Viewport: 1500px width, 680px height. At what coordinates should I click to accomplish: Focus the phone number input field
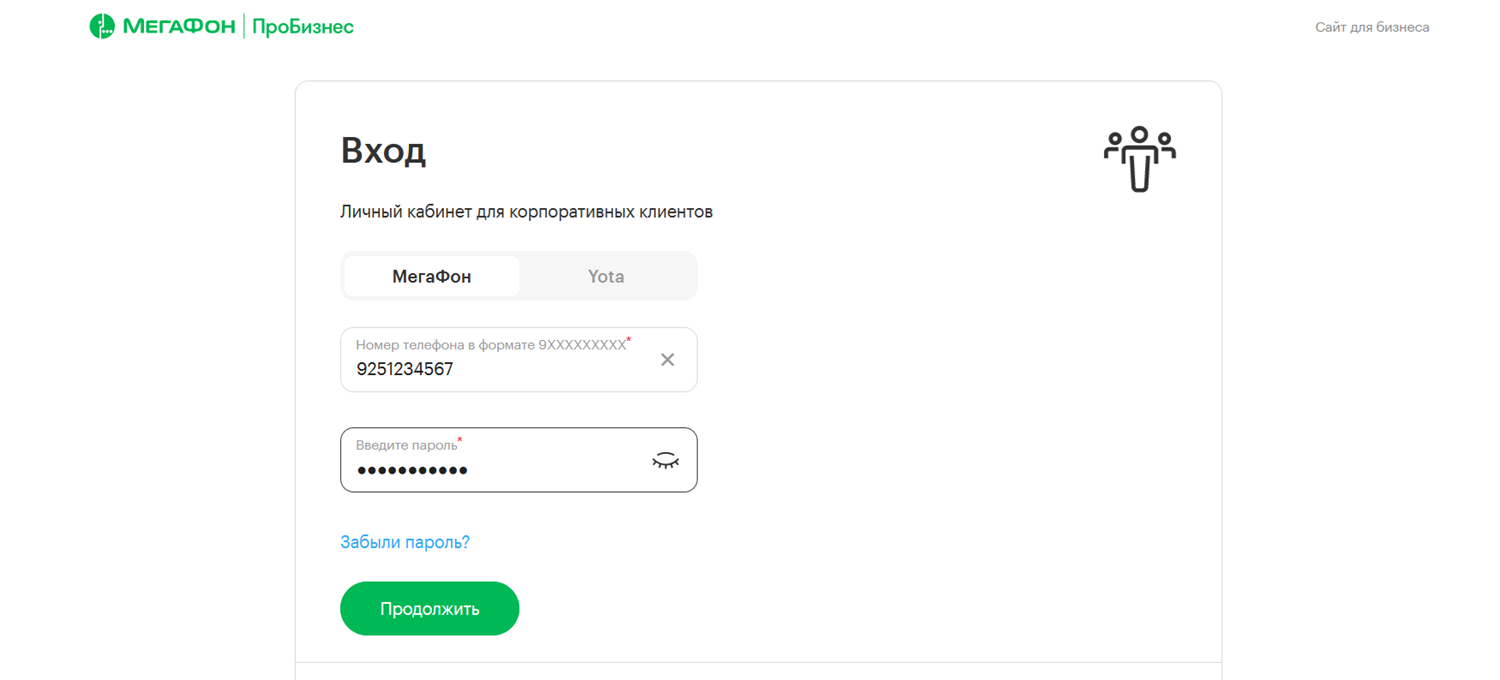pos(519,360)
